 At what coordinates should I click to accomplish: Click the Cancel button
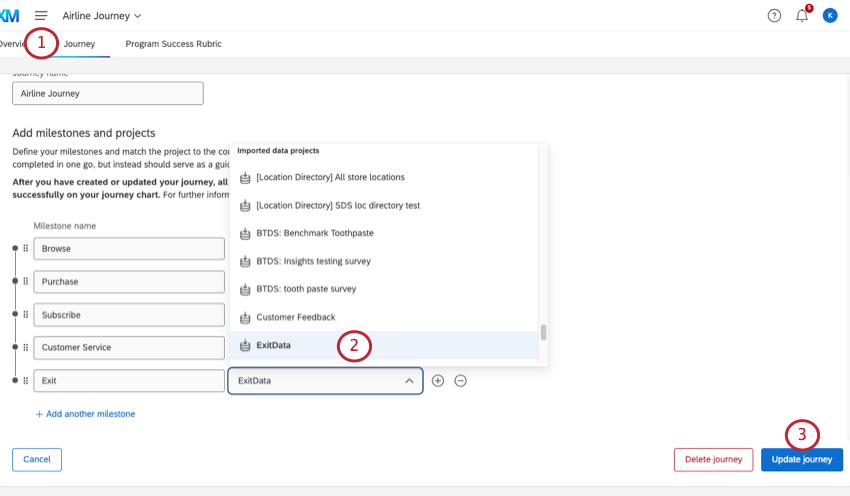[37, 459]
